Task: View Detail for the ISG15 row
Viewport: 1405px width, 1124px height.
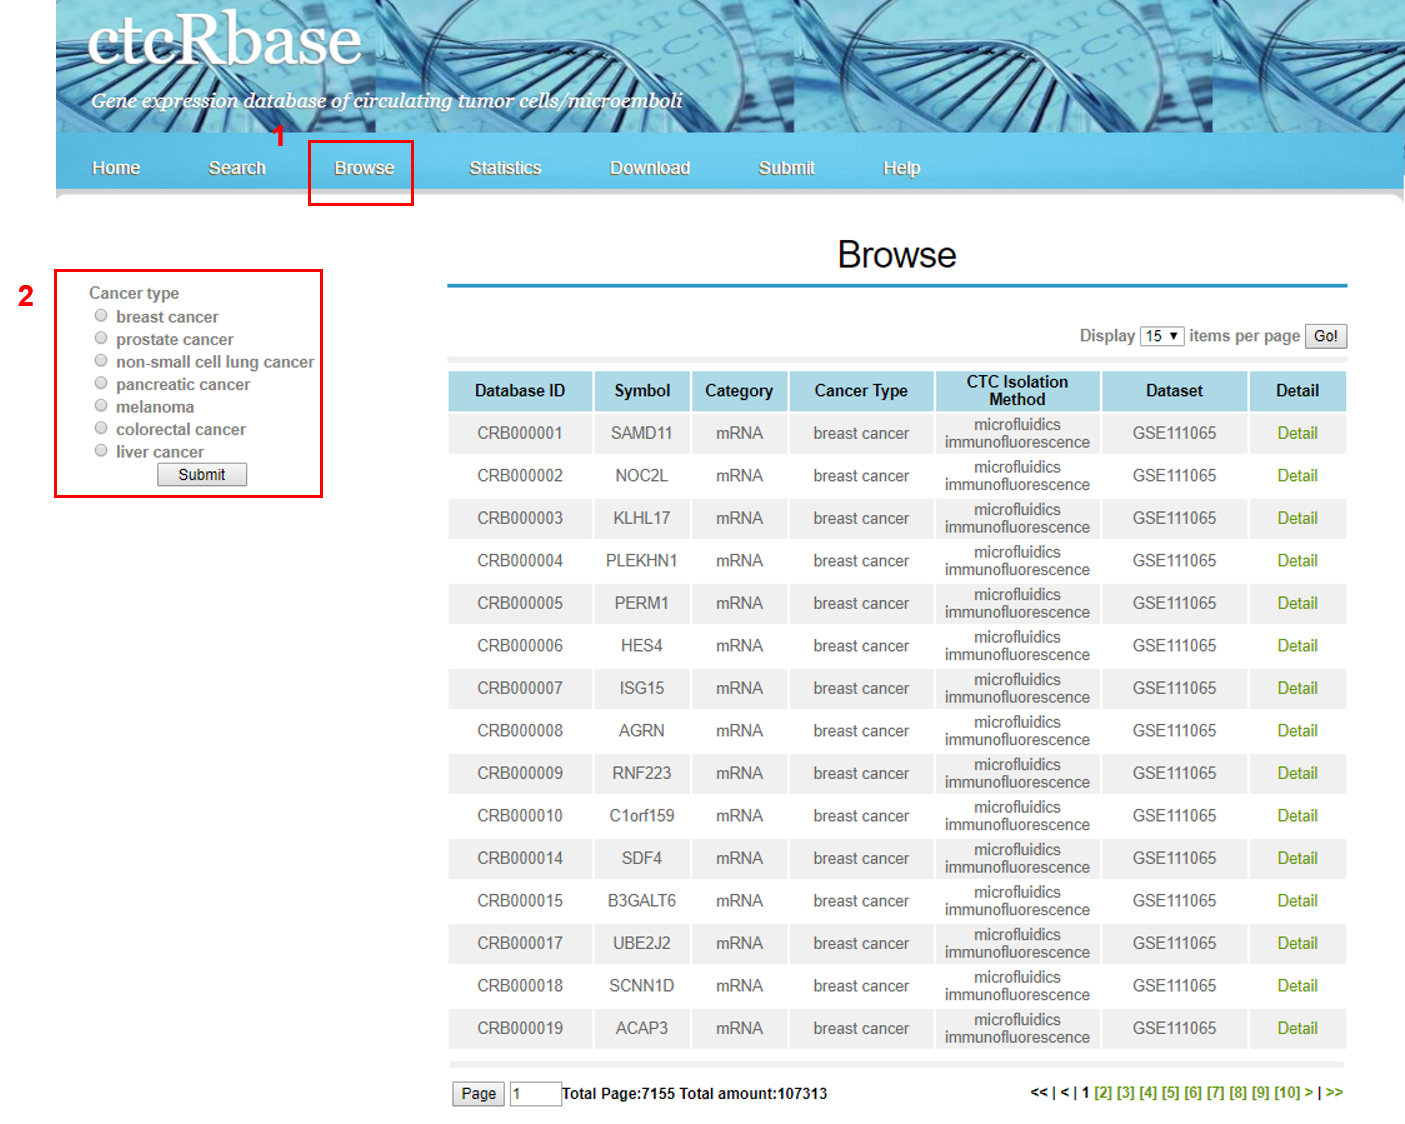Action: tap(1297, 688)
